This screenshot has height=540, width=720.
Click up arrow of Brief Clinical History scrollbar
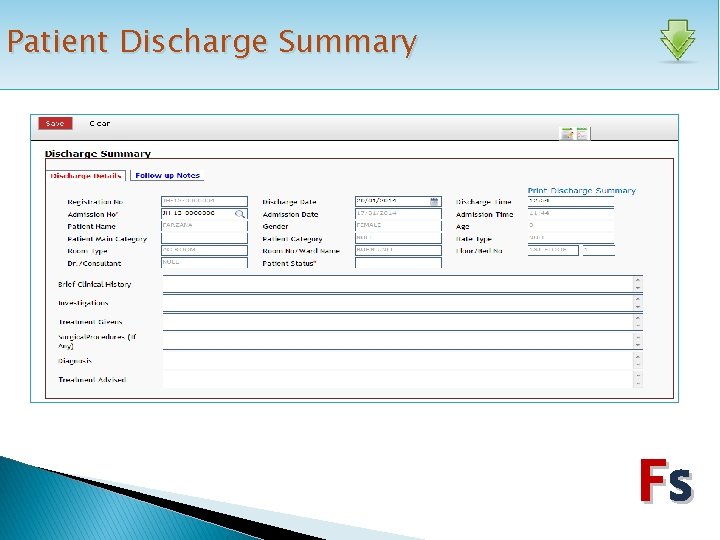click(638, 280)
